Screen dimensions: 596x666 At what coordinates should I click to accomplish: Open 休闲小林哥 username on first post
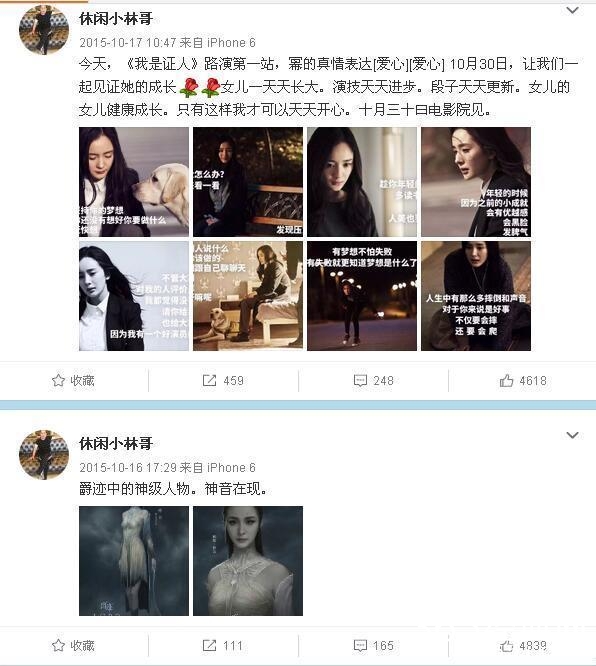click(x=116, y=19)
